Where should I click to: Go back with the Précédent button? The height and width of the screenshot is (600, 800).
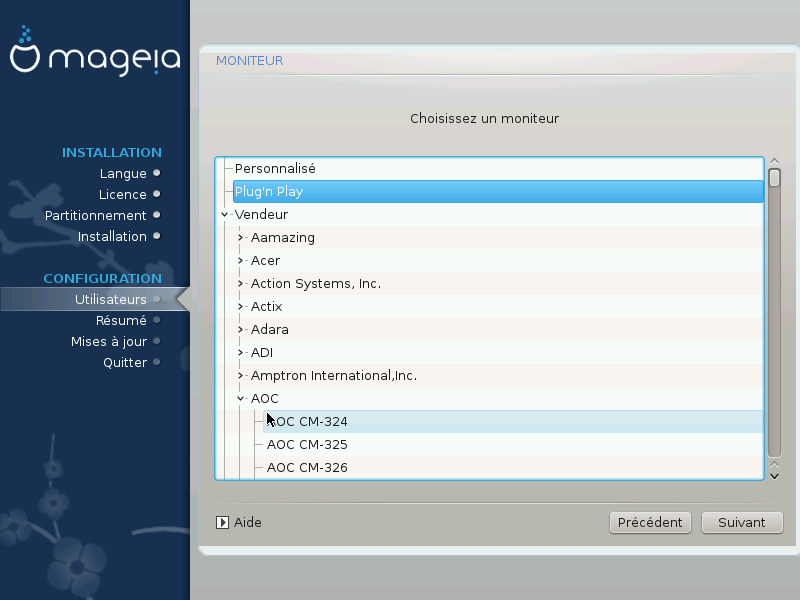click(650, 522)
